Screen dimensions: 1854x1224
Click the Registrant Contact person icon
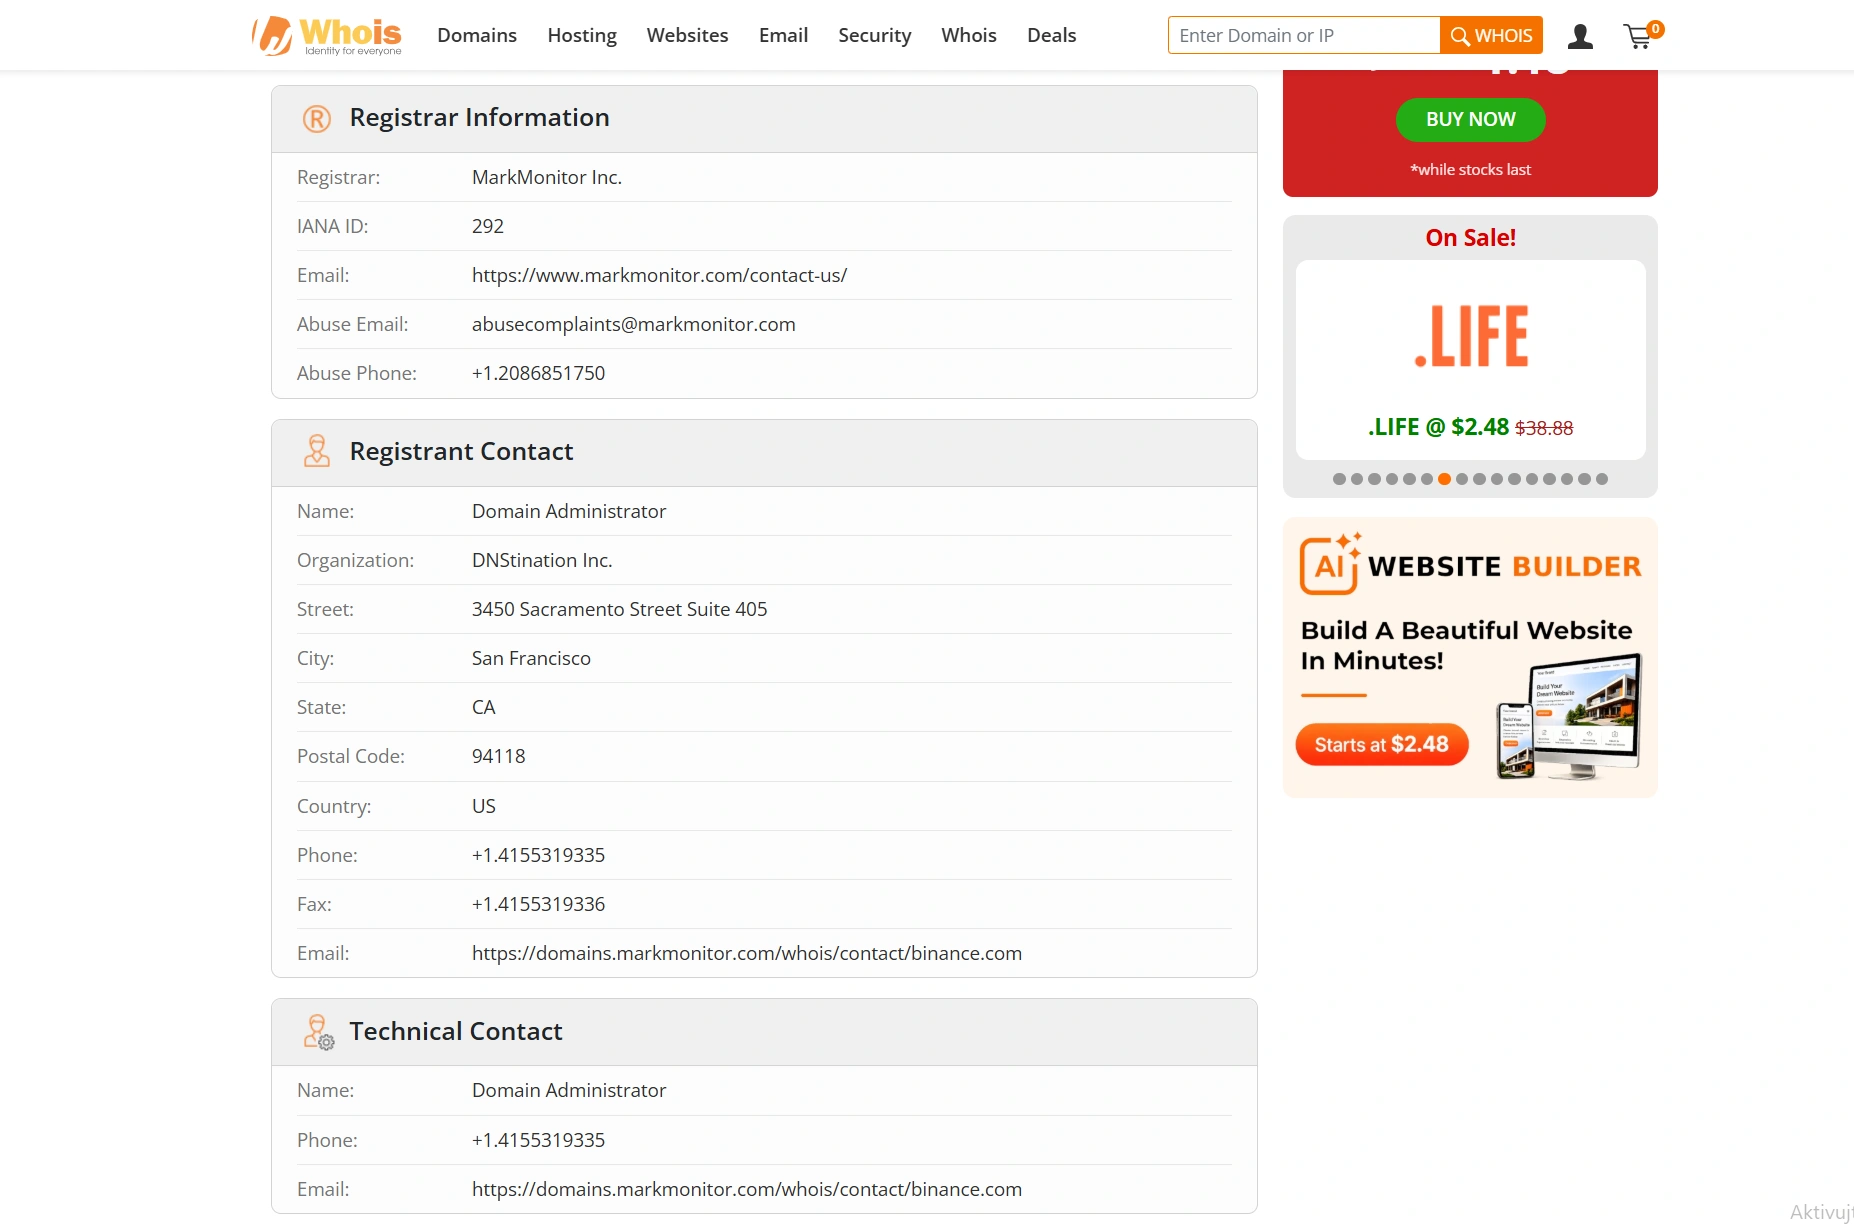click(317, 451)
